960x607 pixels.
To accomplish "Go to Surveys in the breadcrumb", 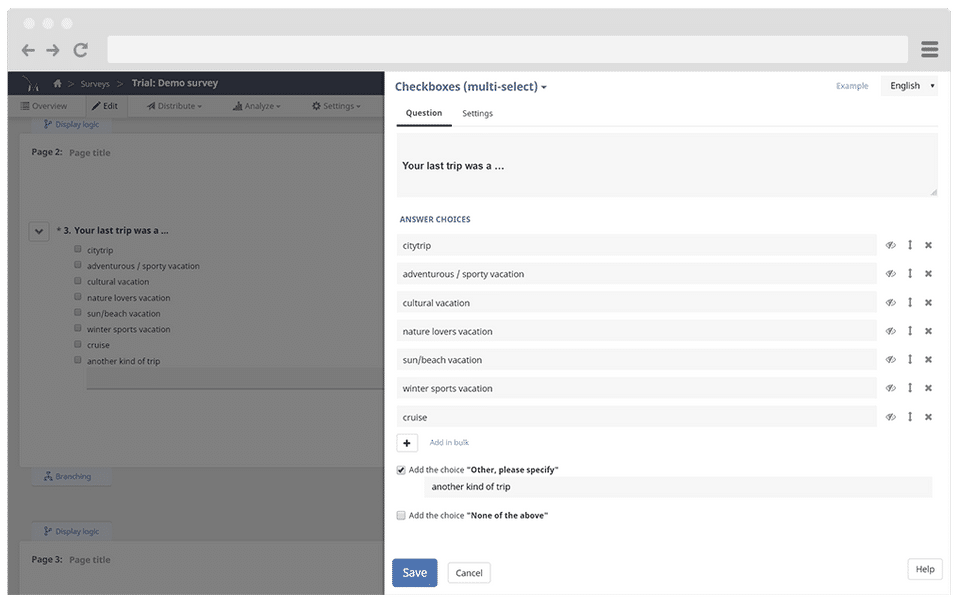I will (x=95, y=84).
